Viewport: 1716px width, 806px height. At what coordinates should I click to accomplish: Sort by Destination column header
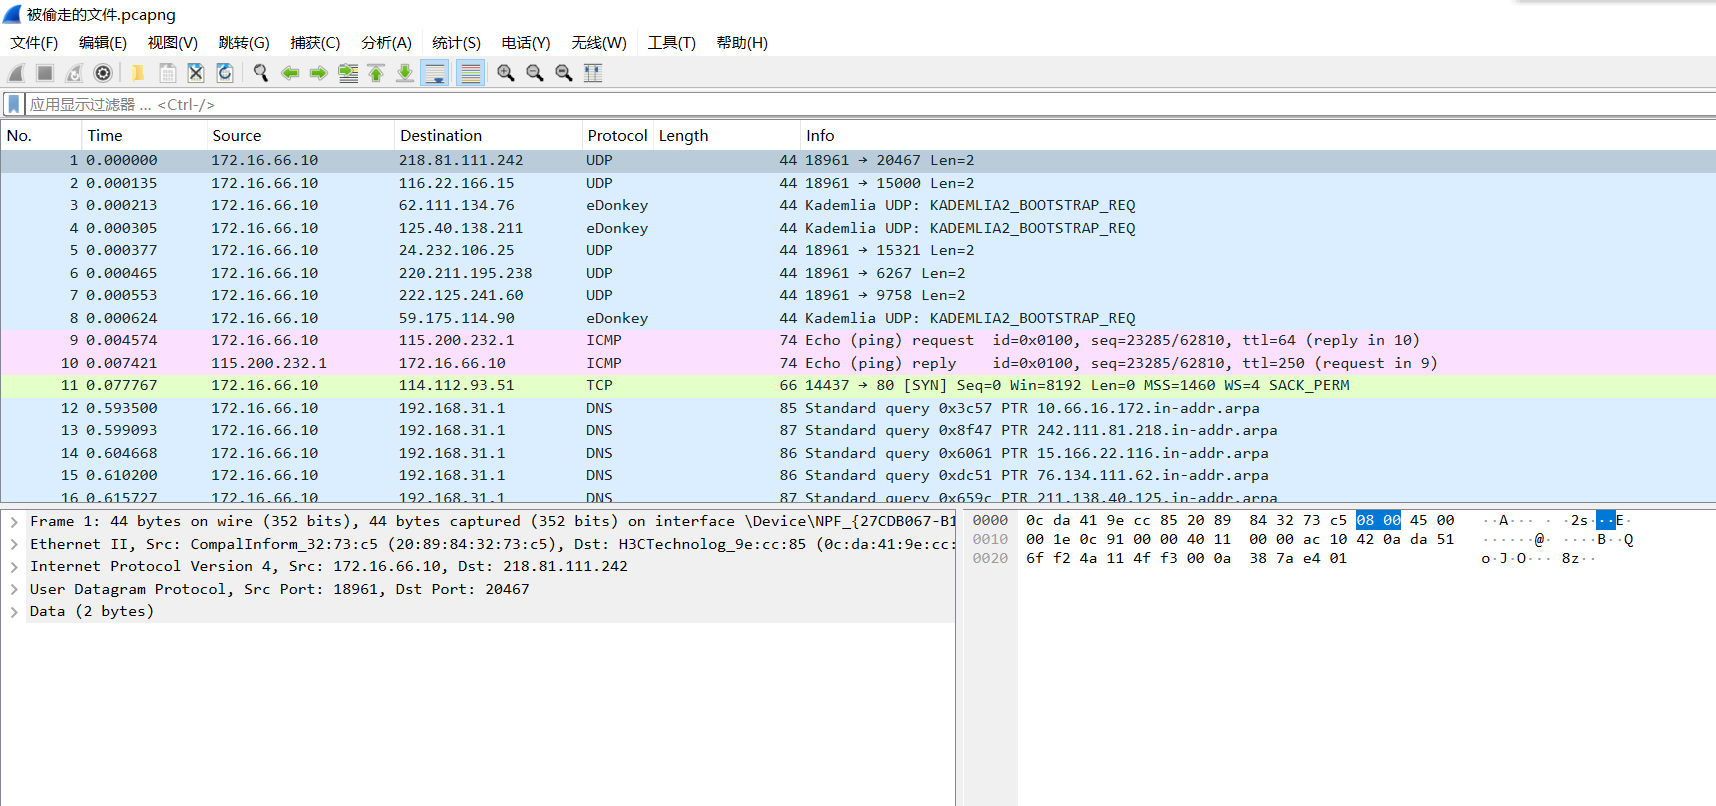point(488,136)
